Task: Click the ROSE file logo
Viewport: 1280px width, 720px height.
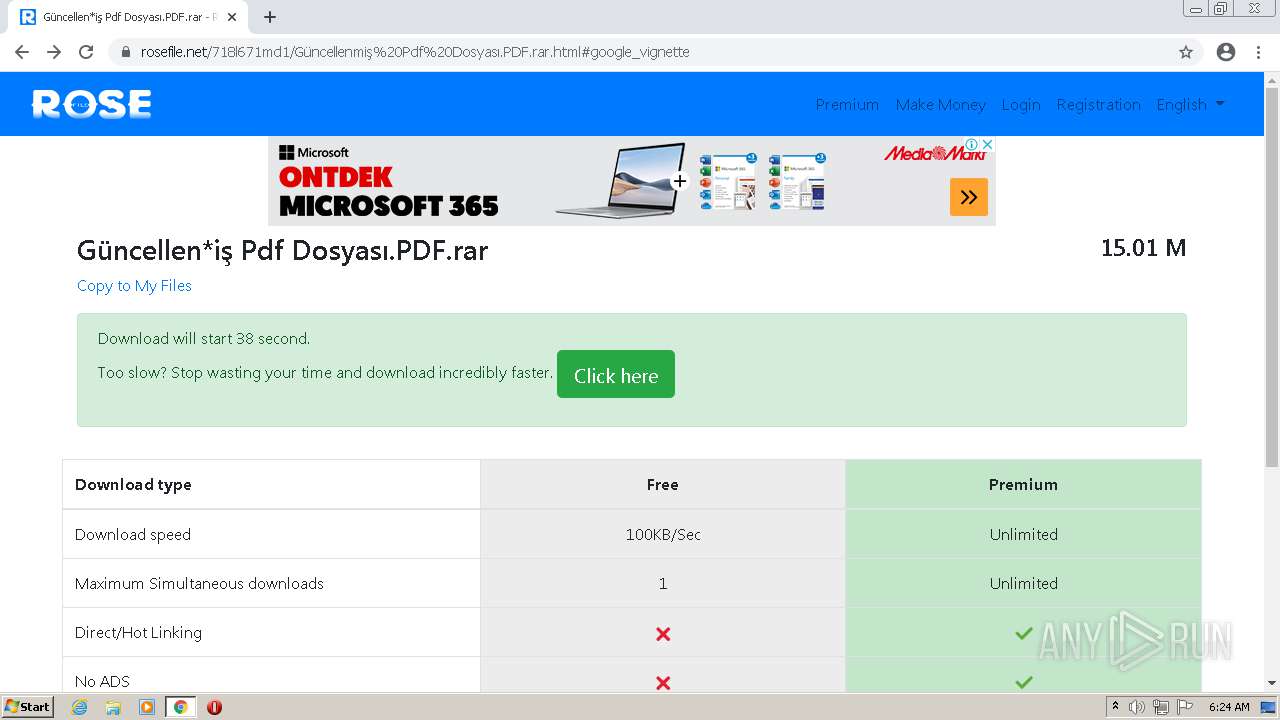Action: point(91,104)
